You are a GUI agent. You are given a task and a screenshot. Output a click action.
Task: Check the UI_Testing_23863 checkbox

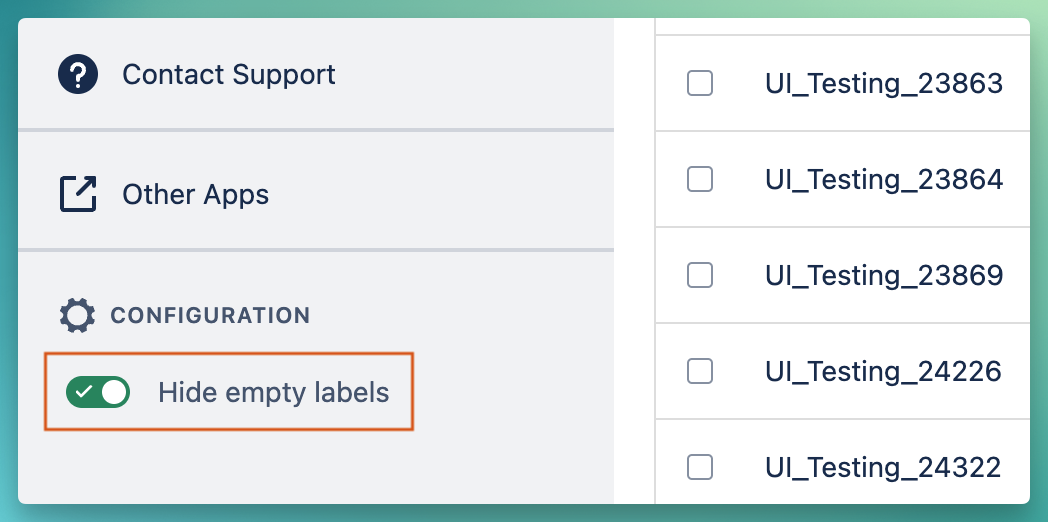(700, 83)
